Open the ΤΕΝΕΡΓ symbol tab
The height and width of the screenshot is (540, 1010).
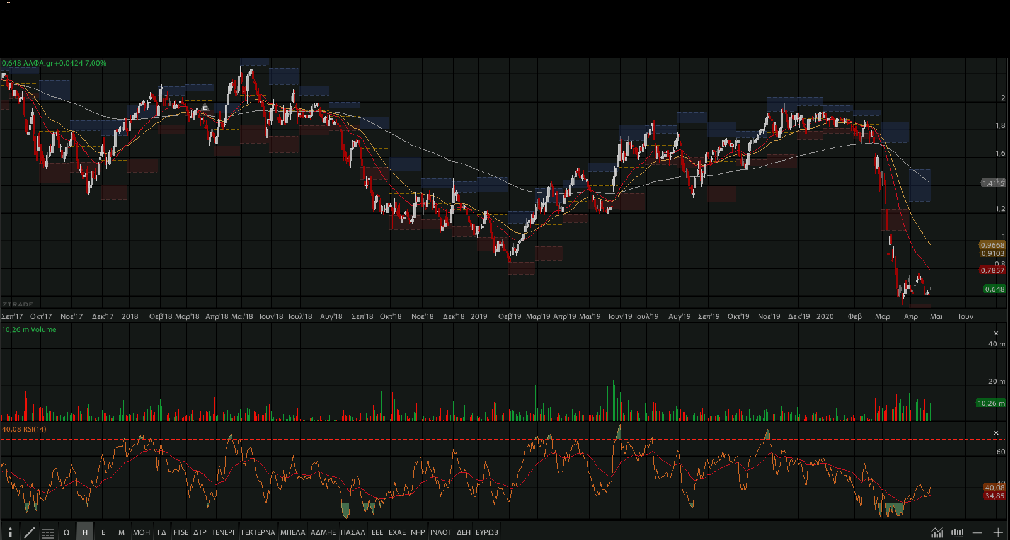225,532
